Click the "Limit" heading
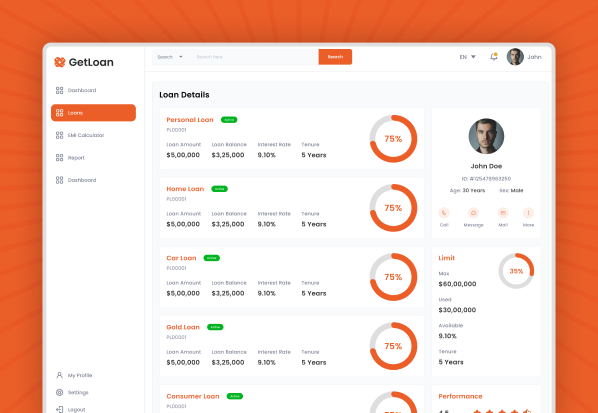Image resolution: width=598 pixels, height=413 pixels. pos(447,258)
